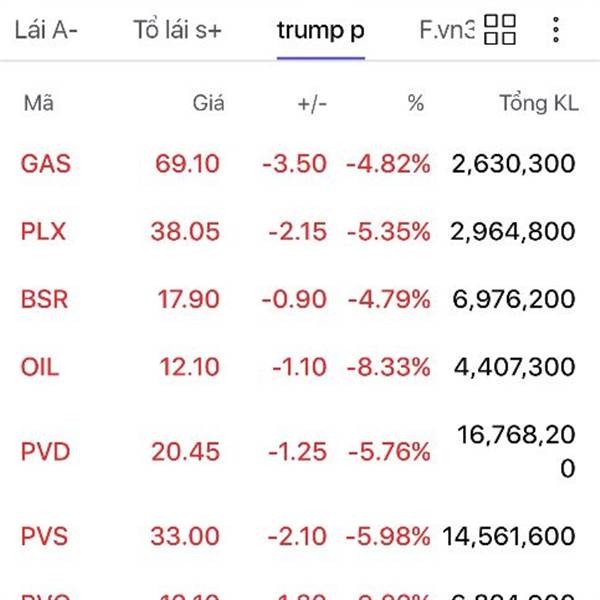This screenshot has width=600, height=600.
Task: Switch to the Lái A- watchlist tab
Action: (46, 30)
